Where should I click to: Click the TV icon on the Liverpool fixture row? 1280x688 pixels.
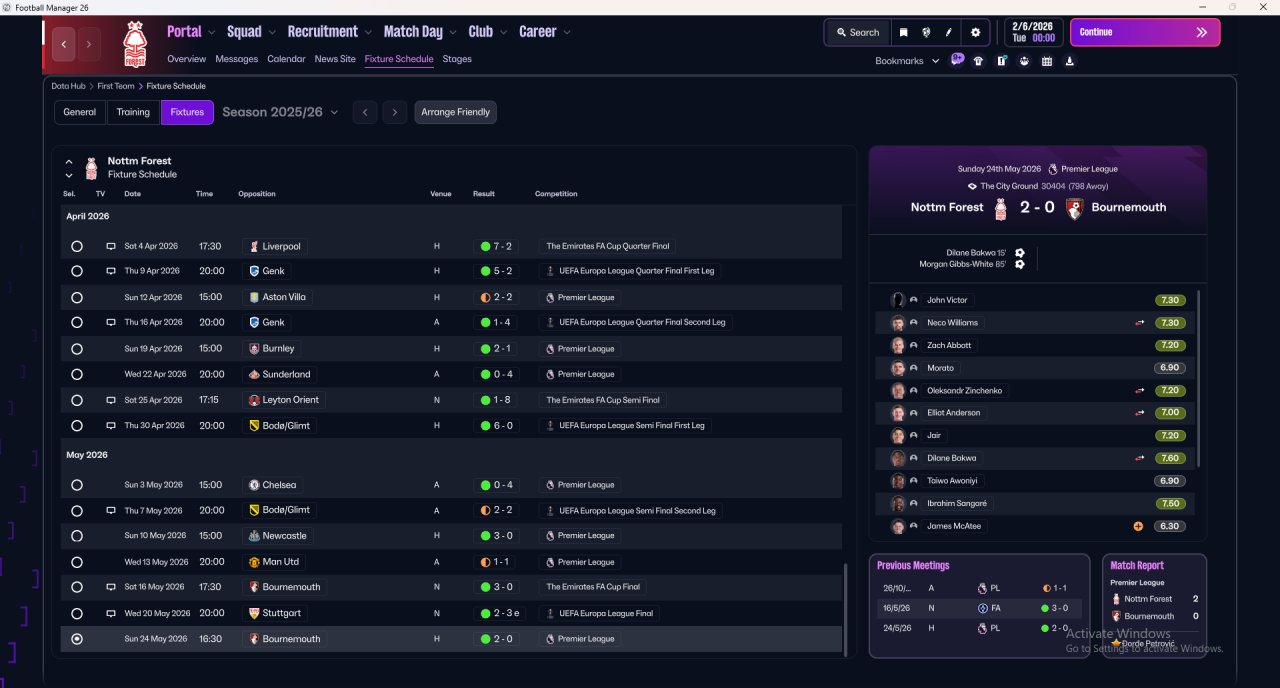(x=111, y=246)
